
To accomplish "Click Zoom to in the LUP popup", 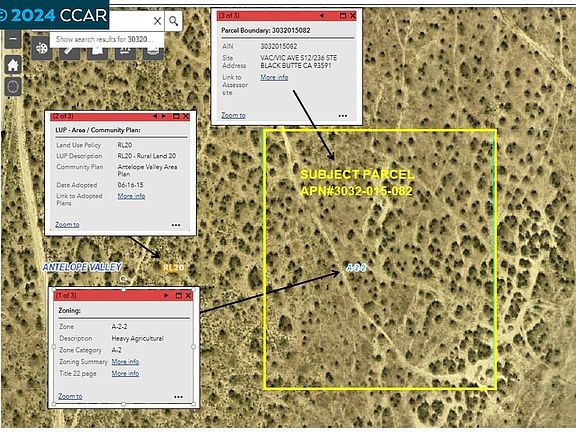I will point(67,224).
